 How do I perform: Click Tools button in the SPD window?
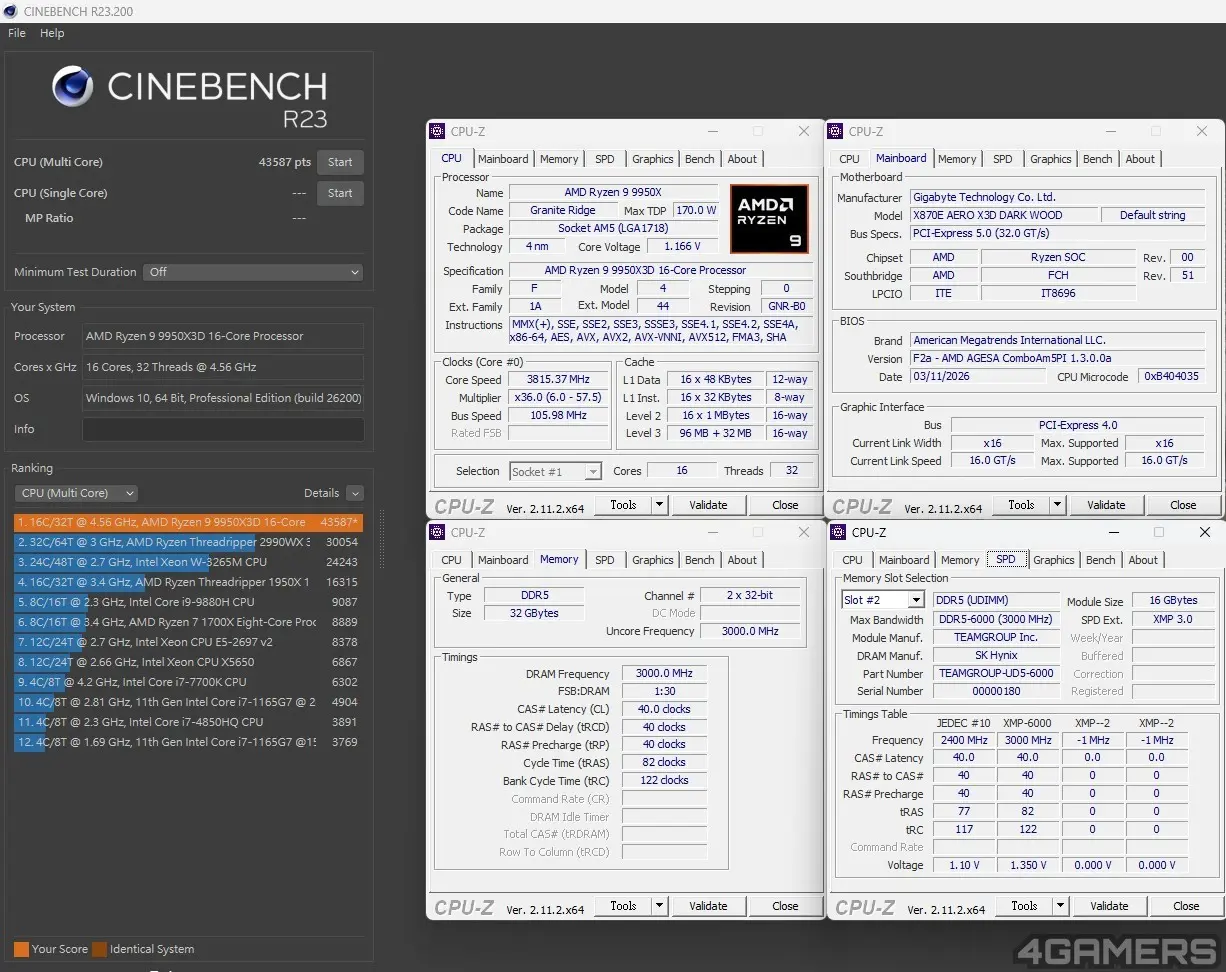pyautogui.click(x=1024, y=906)
